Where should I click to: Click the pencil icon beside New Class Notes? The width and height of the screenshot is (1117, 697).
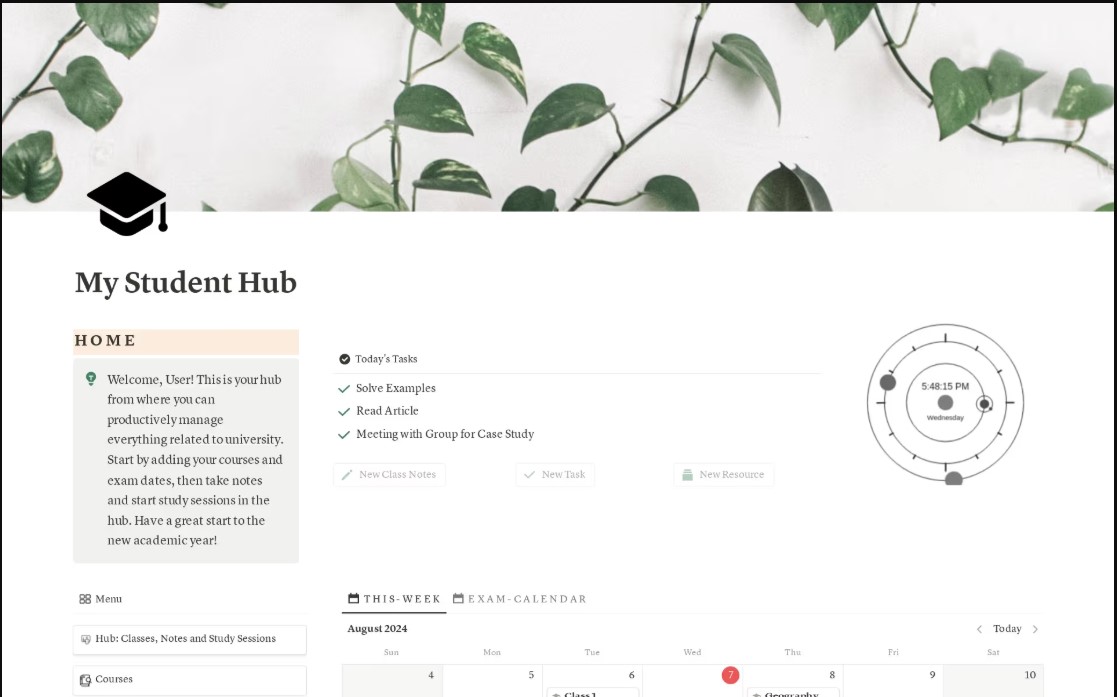347,475
